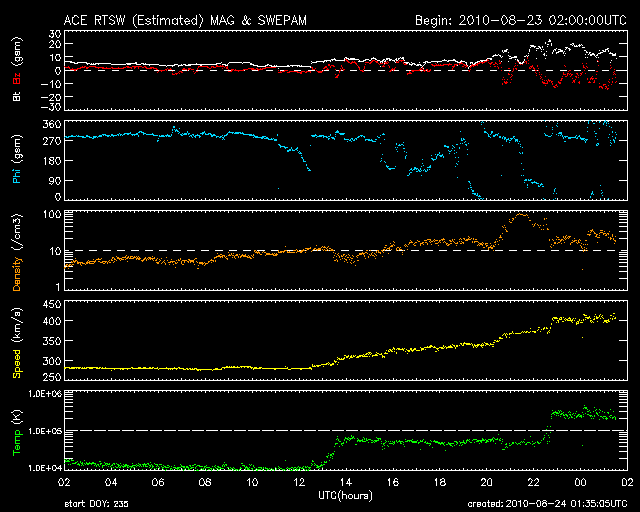Click the 'ACE RTSW (Estimated) MAG & SWEPAM' title
Viewport: 640px width, 512px height.
tap(185, 20)
